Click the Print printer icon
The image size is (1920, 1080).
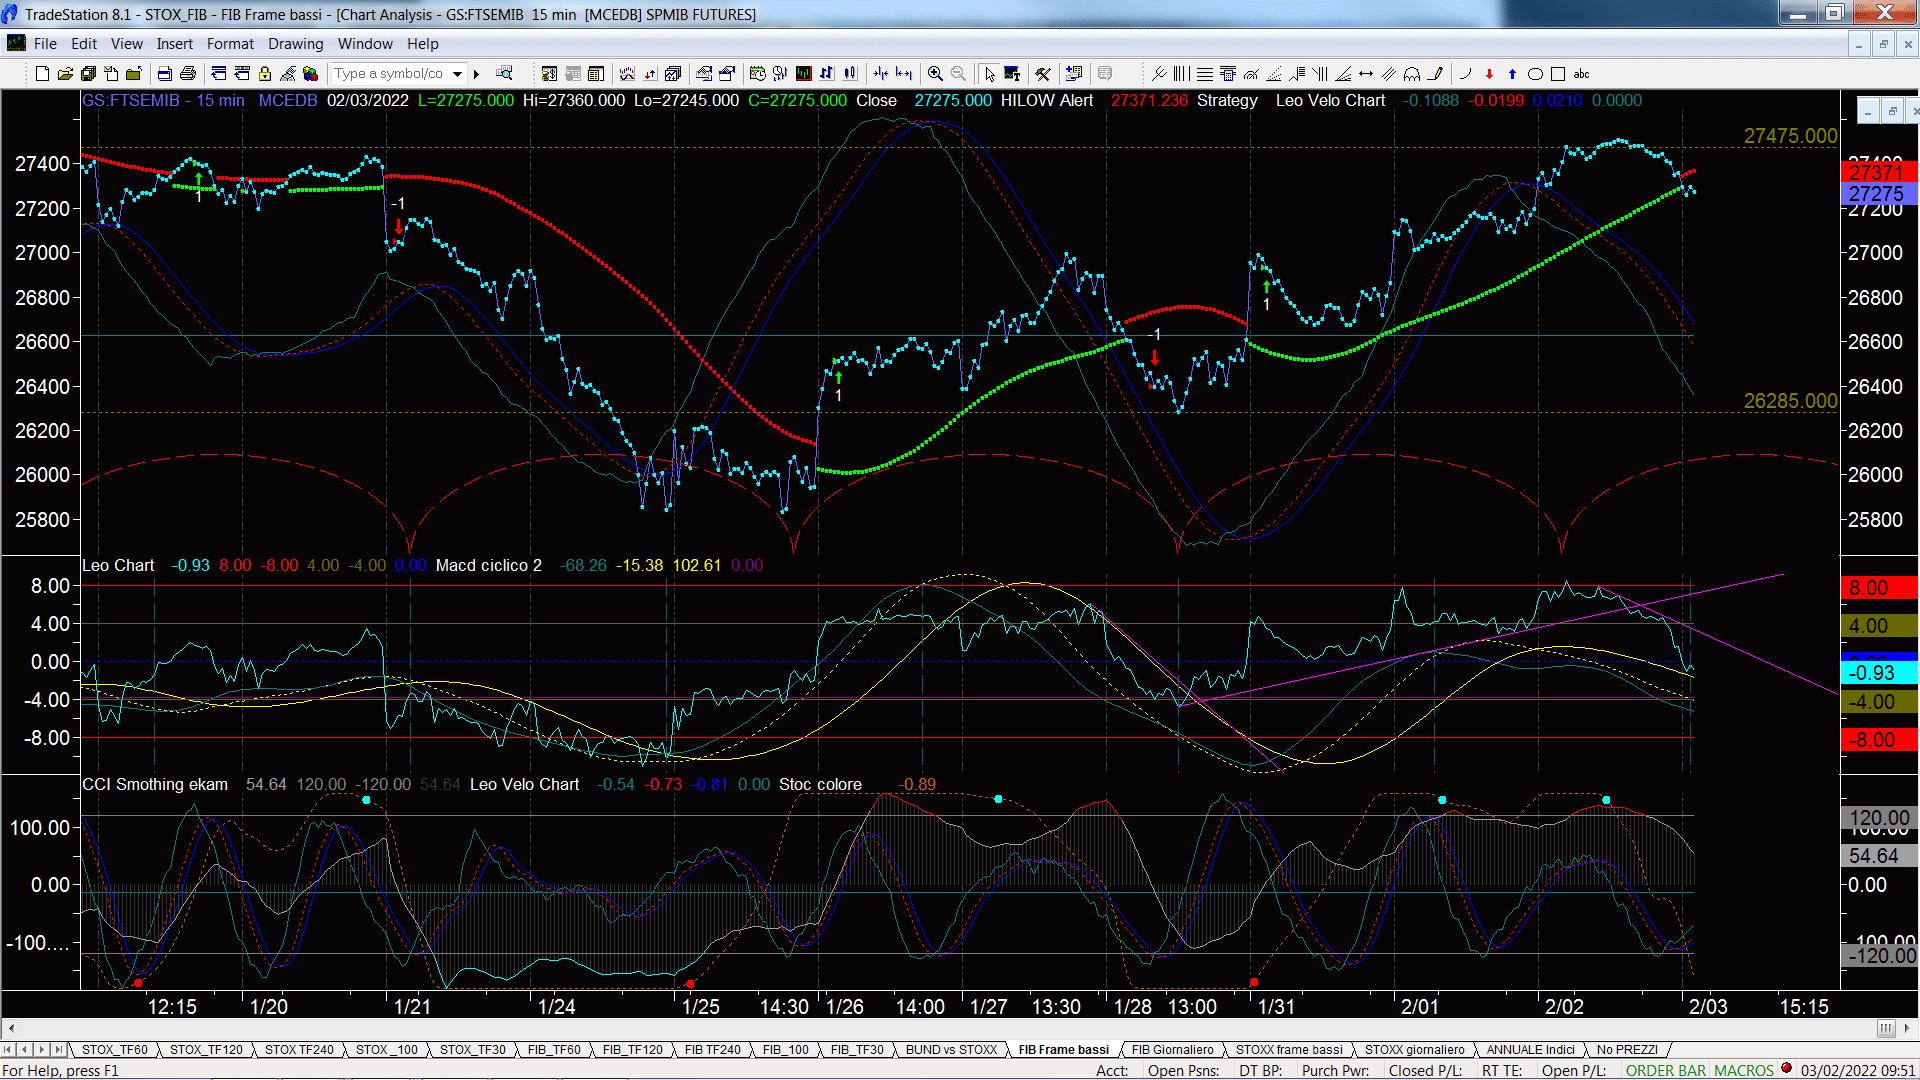pos(187,73)
